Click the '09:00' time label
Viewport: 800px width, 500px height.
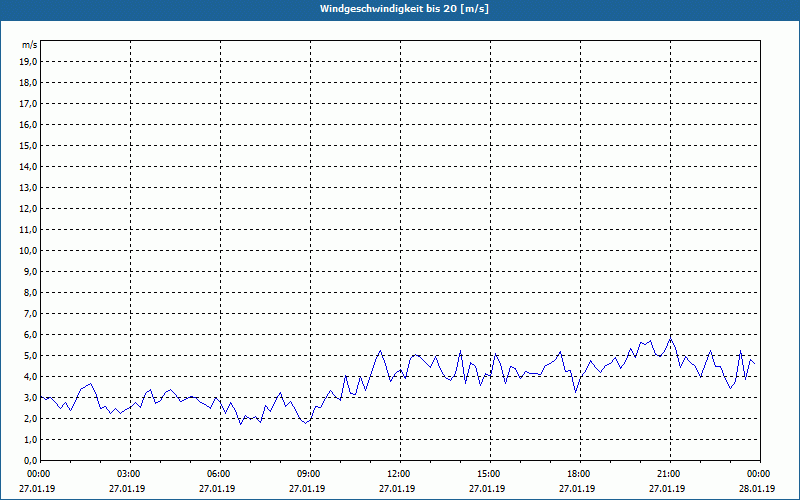click(x=310, y=474)
